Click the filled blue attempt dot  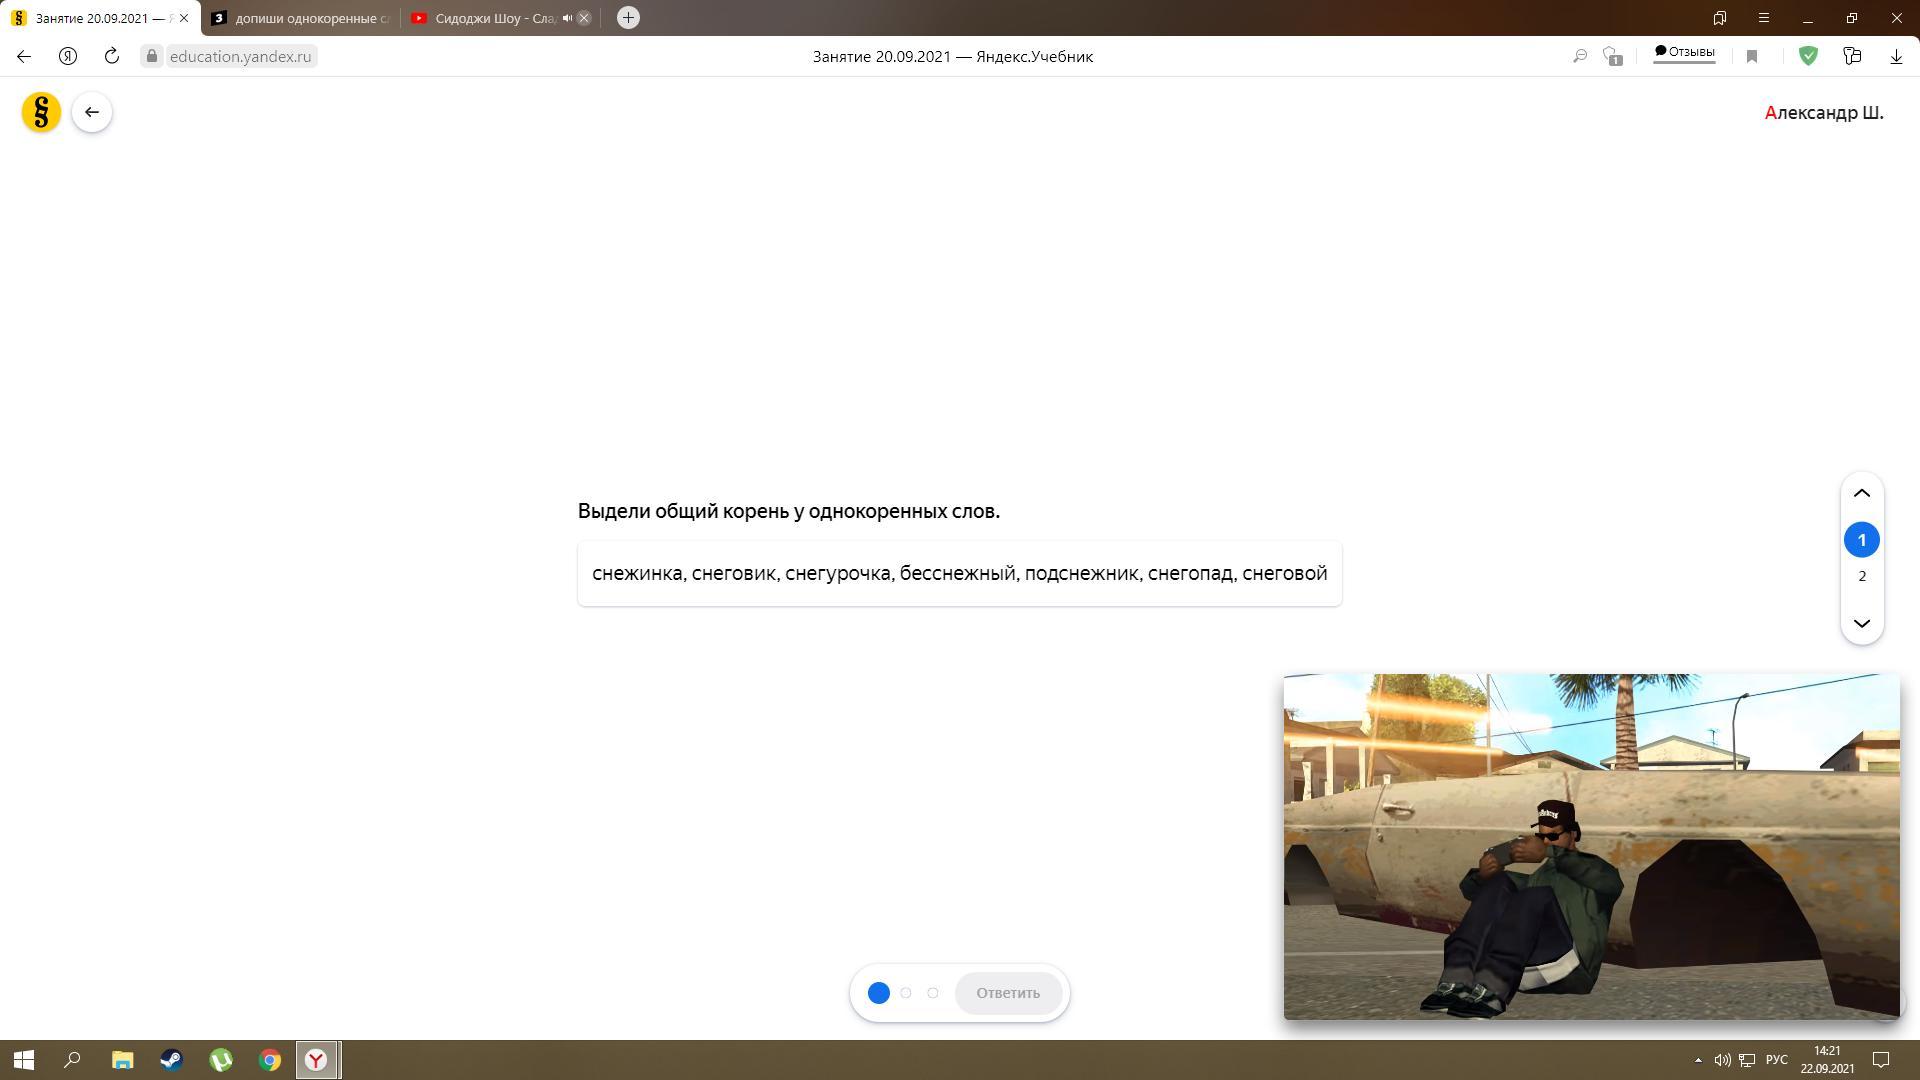point(879,993)
